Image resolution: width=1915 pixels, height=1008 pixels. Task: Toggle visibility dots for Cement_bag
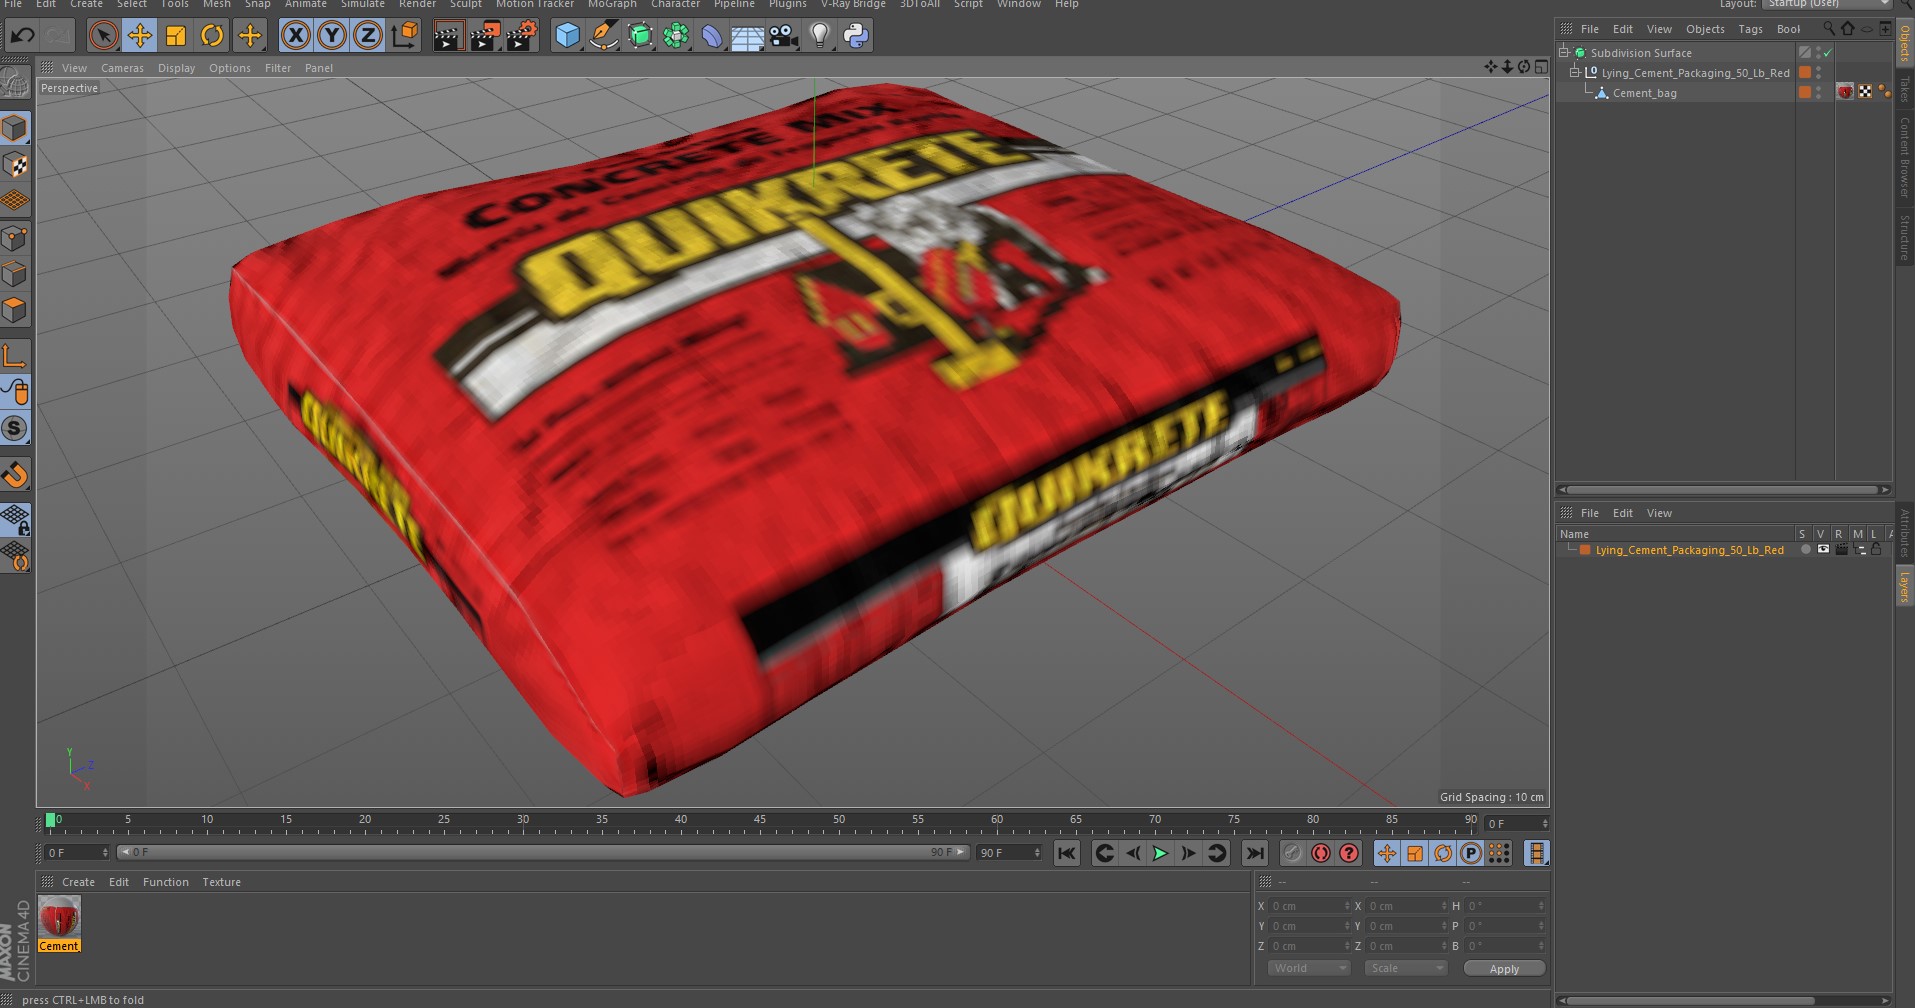[1819, 93]
